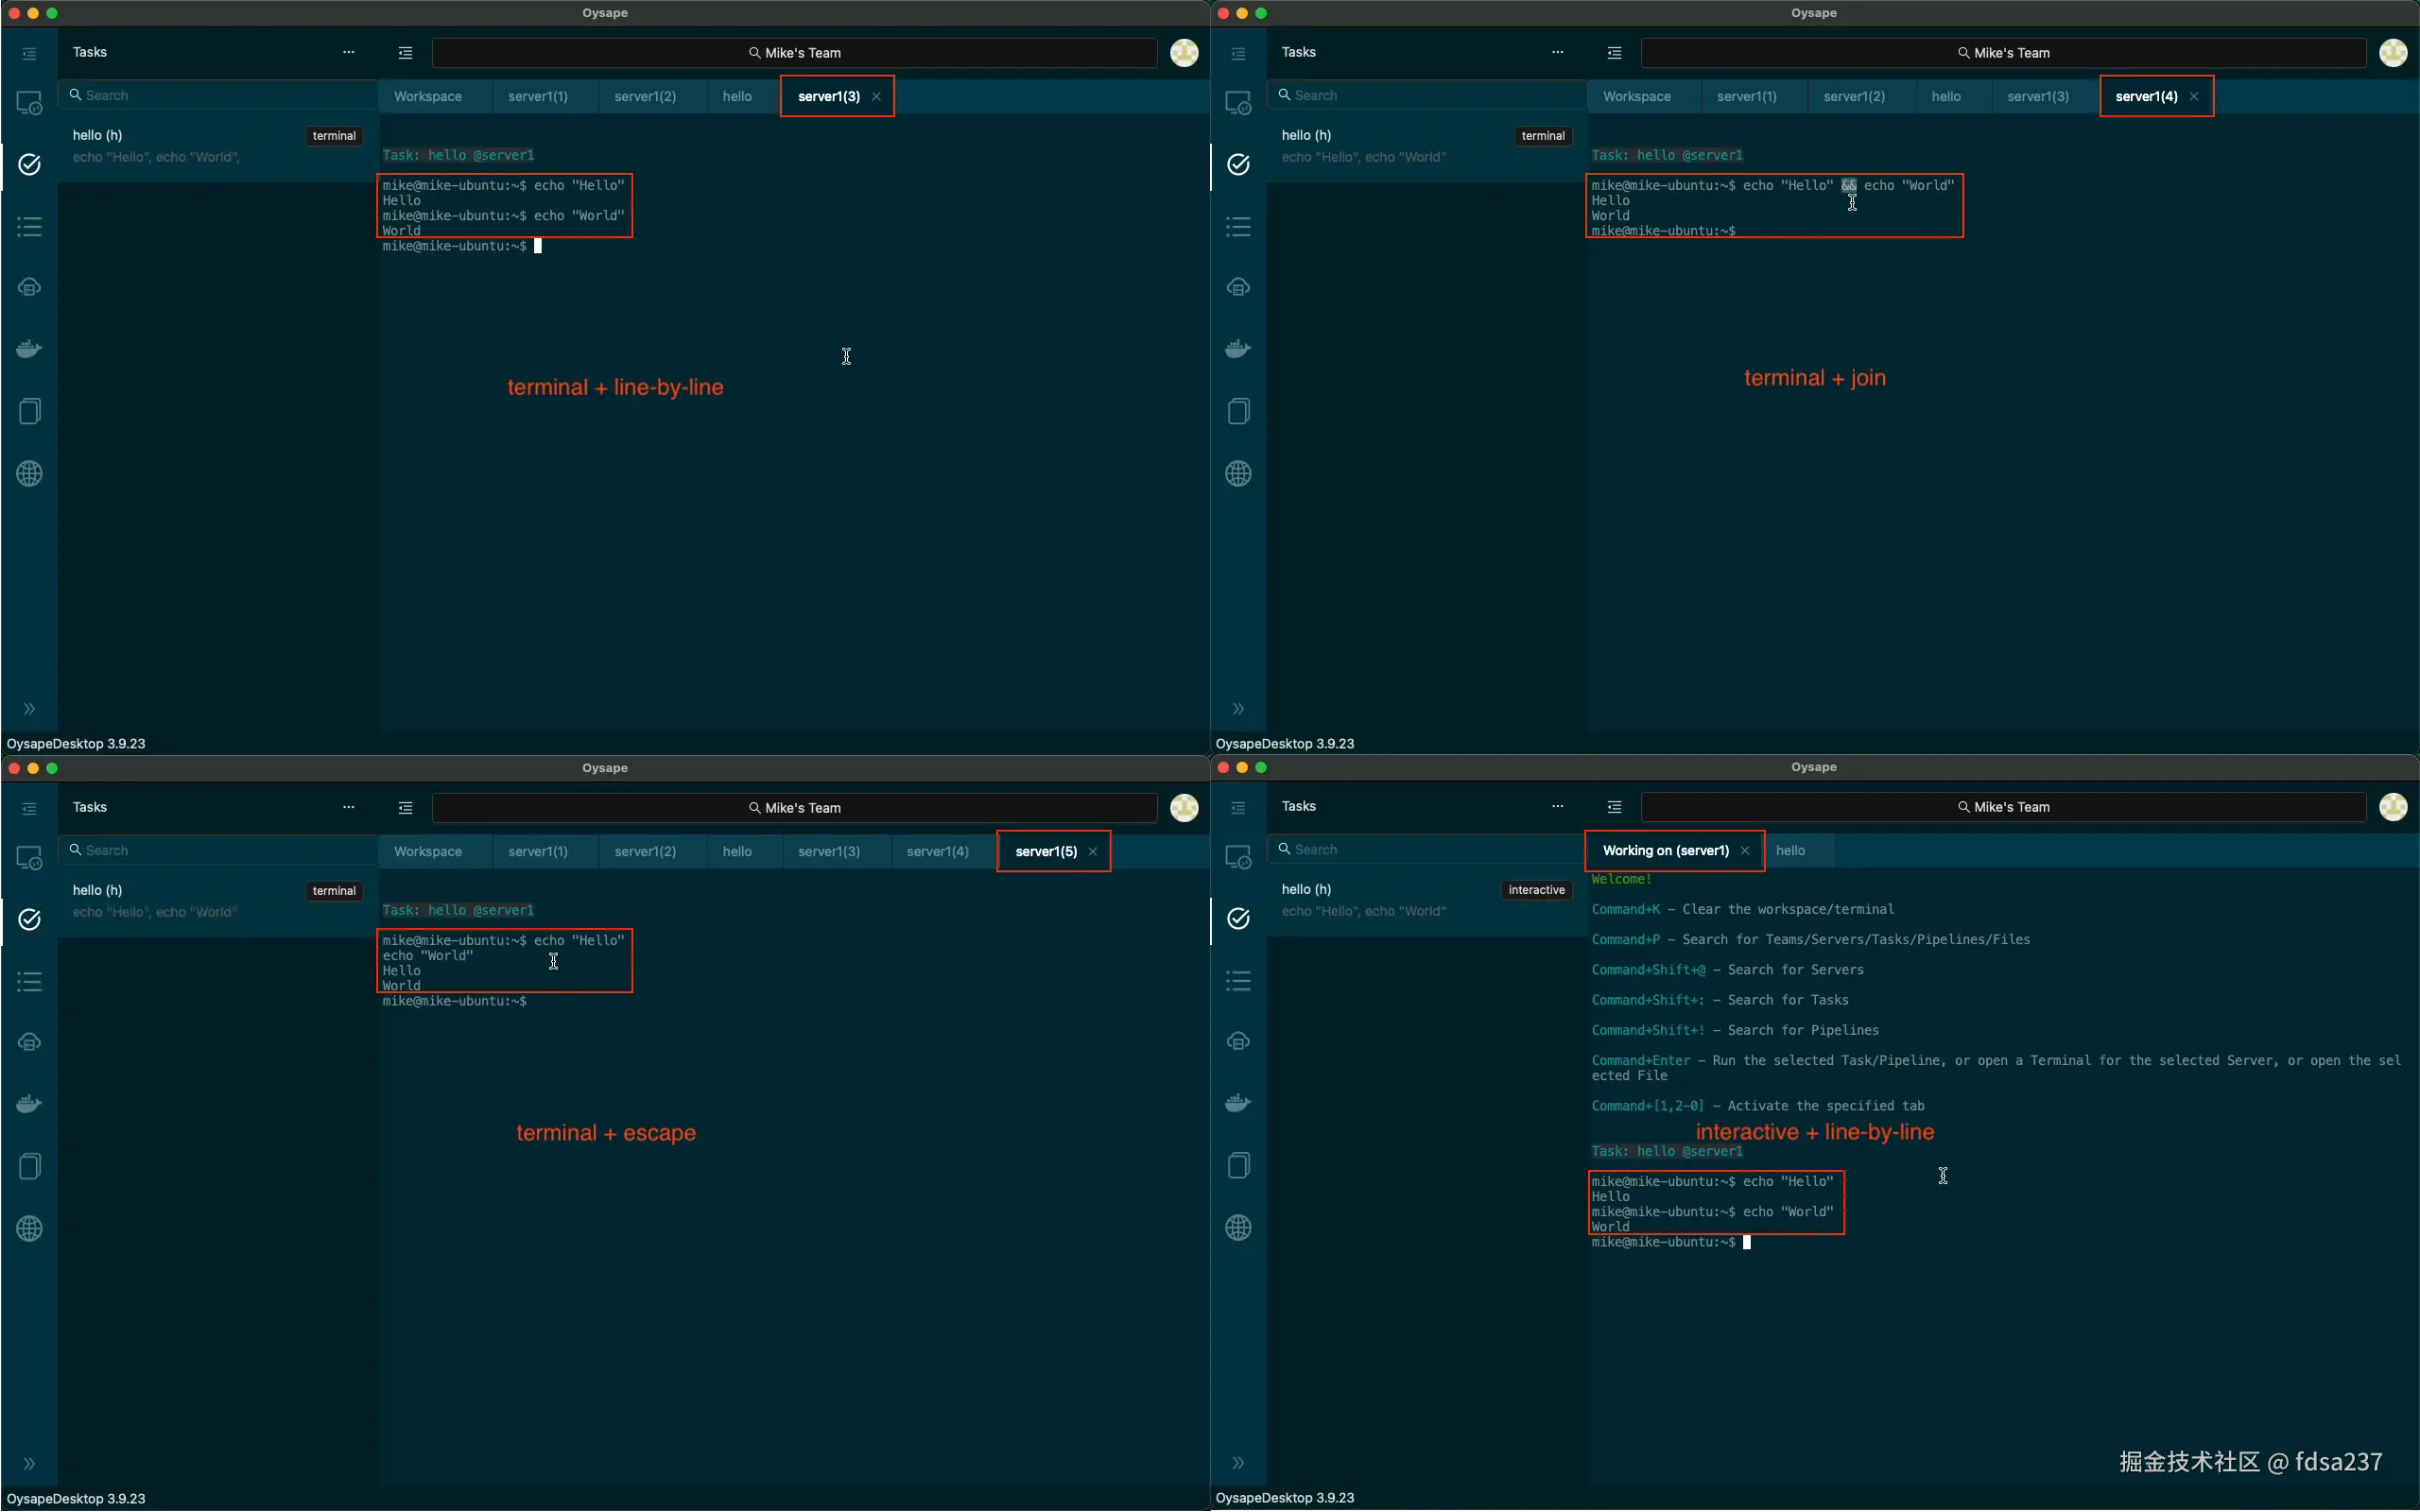Click Mike's Team search bar in the 'terminal + join' window
This screenshot has width=2420, height=1512.
point(2003,53)
